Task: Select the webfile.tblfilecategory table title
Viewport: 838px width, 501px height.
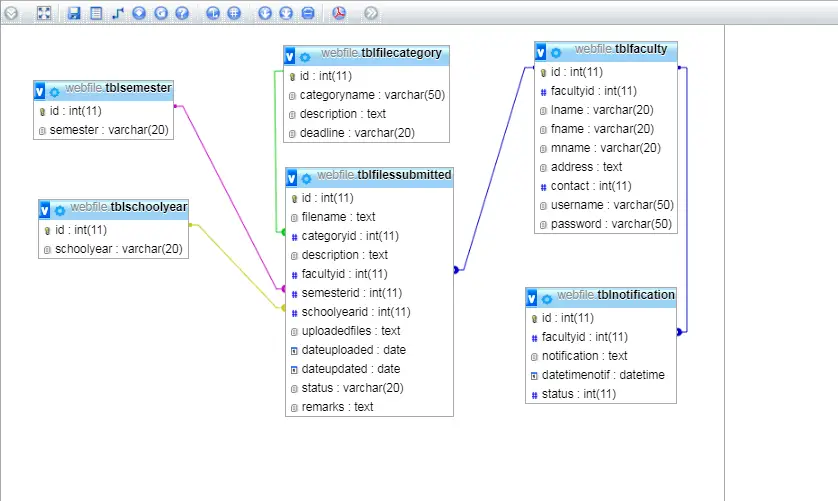Action: 381,53
